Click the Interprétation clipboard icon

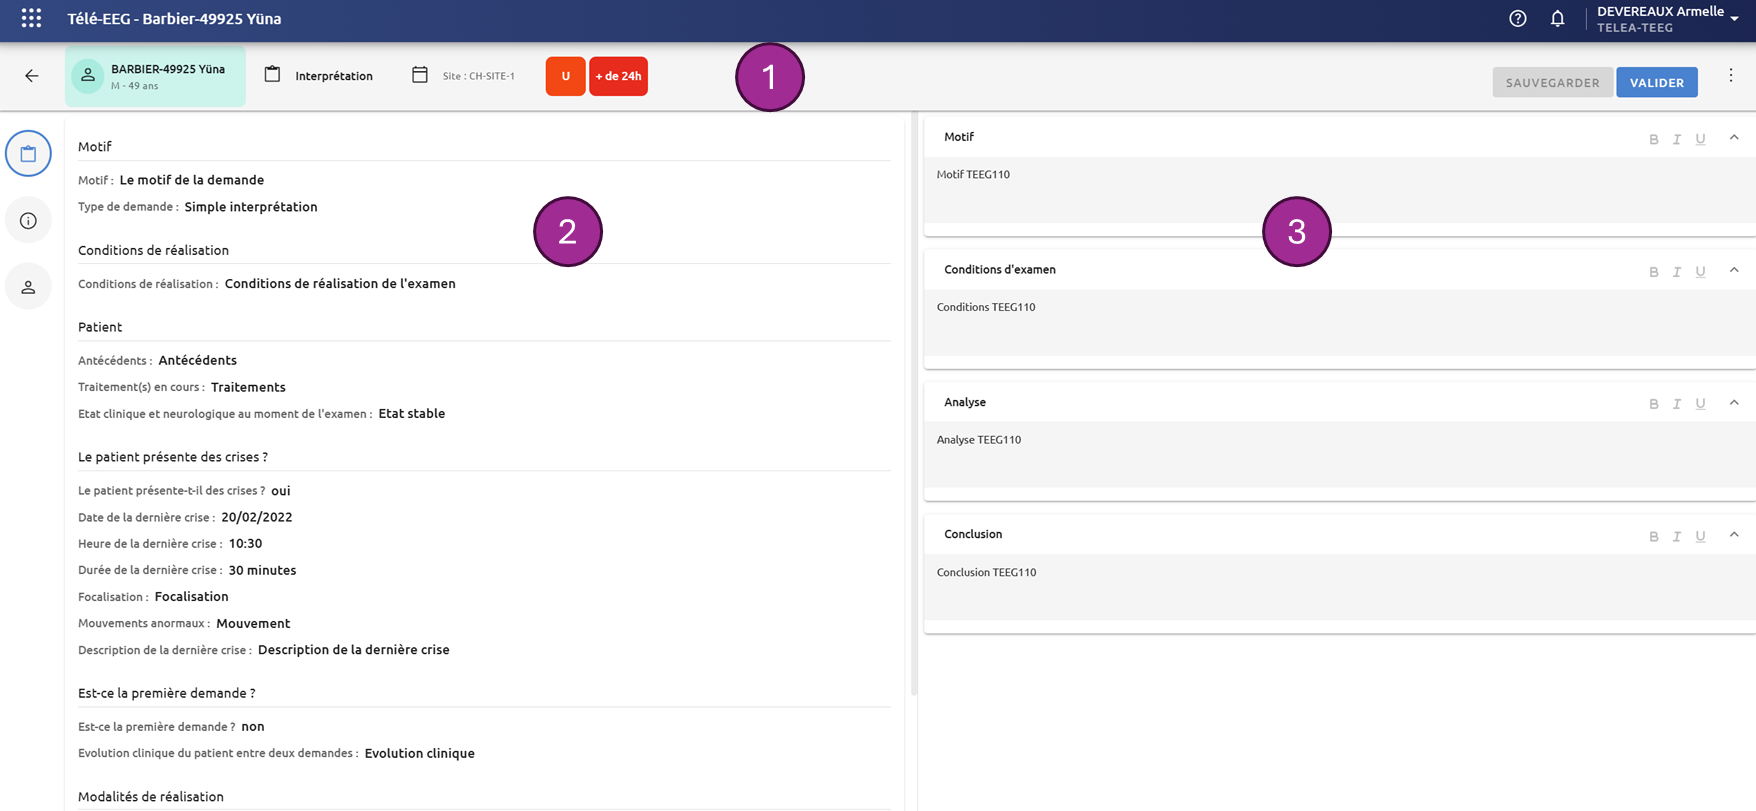coord(272,75)
